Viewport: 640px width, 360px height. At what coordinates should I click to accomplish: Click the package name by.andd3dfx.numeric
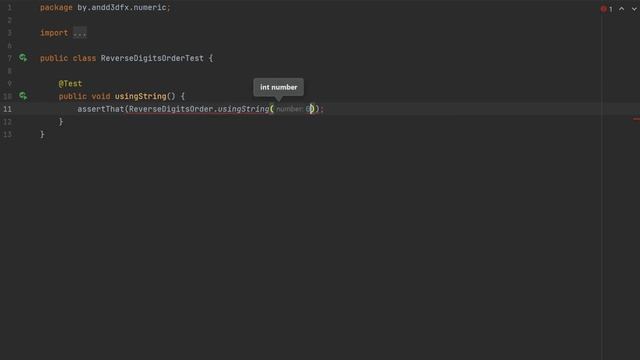(122, 8)
